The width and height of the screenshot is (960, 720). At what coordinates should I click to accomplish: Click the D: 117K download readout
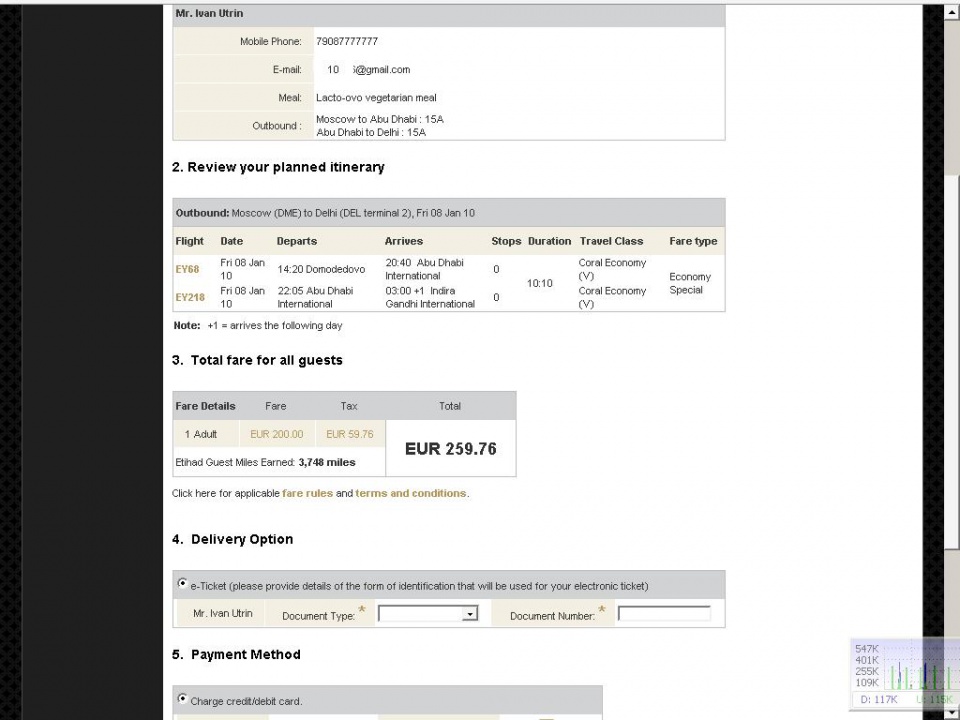coord(876,699)
